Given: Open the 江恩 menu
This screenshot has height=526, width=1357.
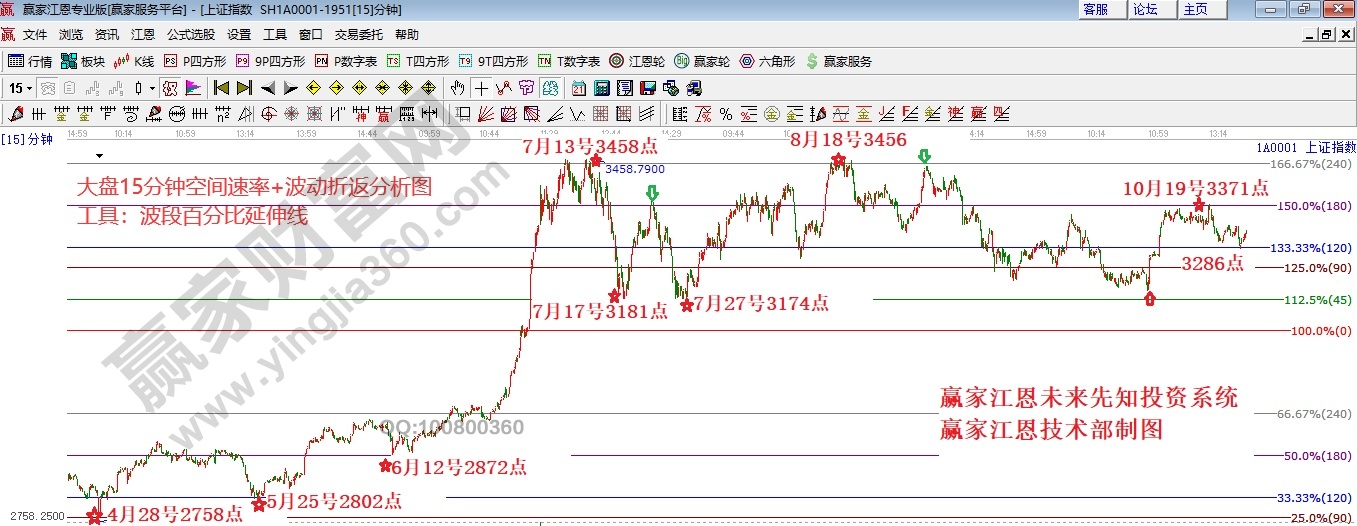Looking at the screenshot, I should (x=143, y=34).
